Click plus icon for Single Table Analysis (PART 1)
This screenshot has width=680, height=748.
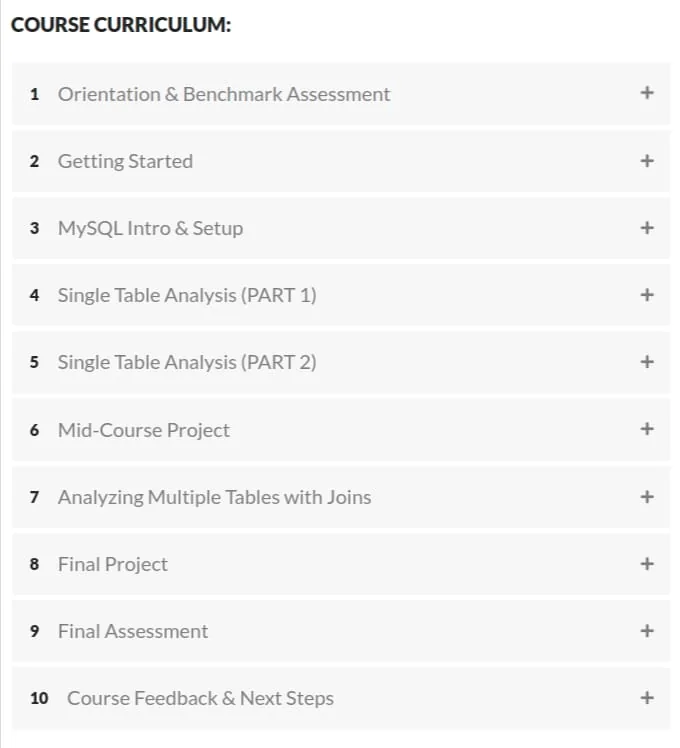pyautogui.click(x=647, y=295)
